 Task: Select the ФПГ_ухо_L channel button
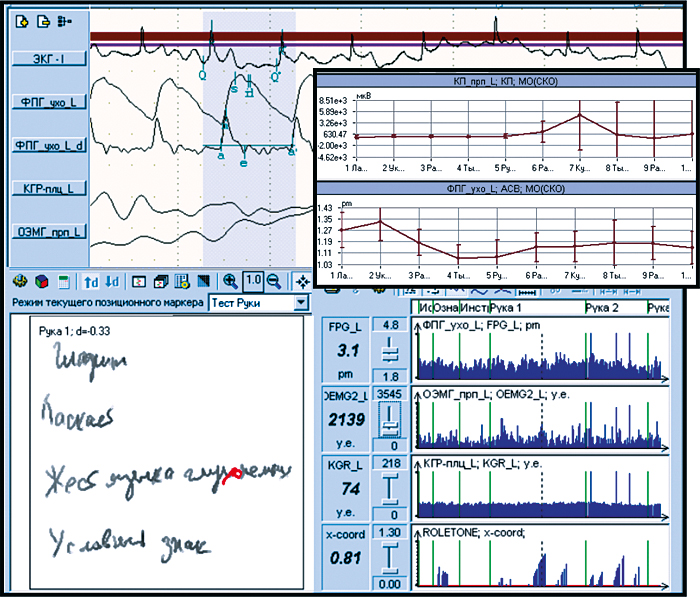(x=47, y=102)
